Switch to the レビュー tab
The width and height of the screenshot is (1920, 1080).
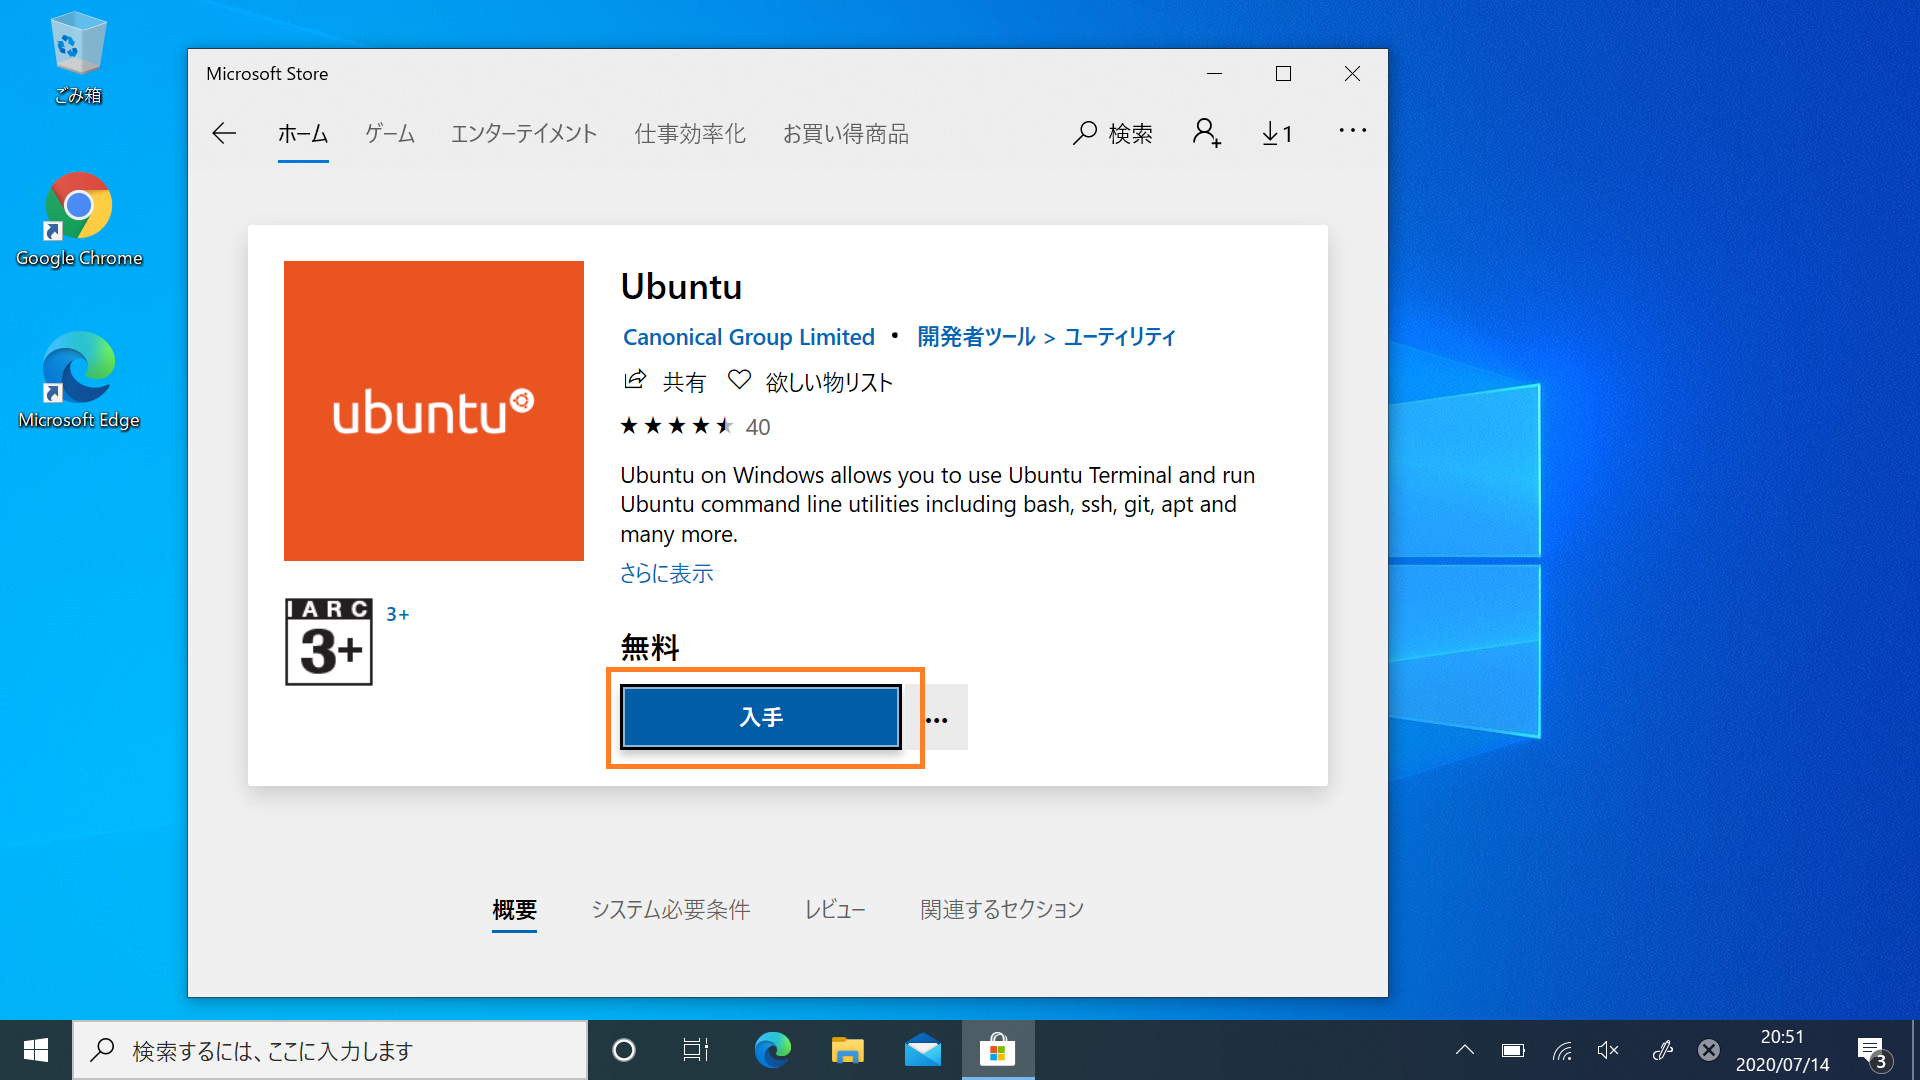click(835, 909)
